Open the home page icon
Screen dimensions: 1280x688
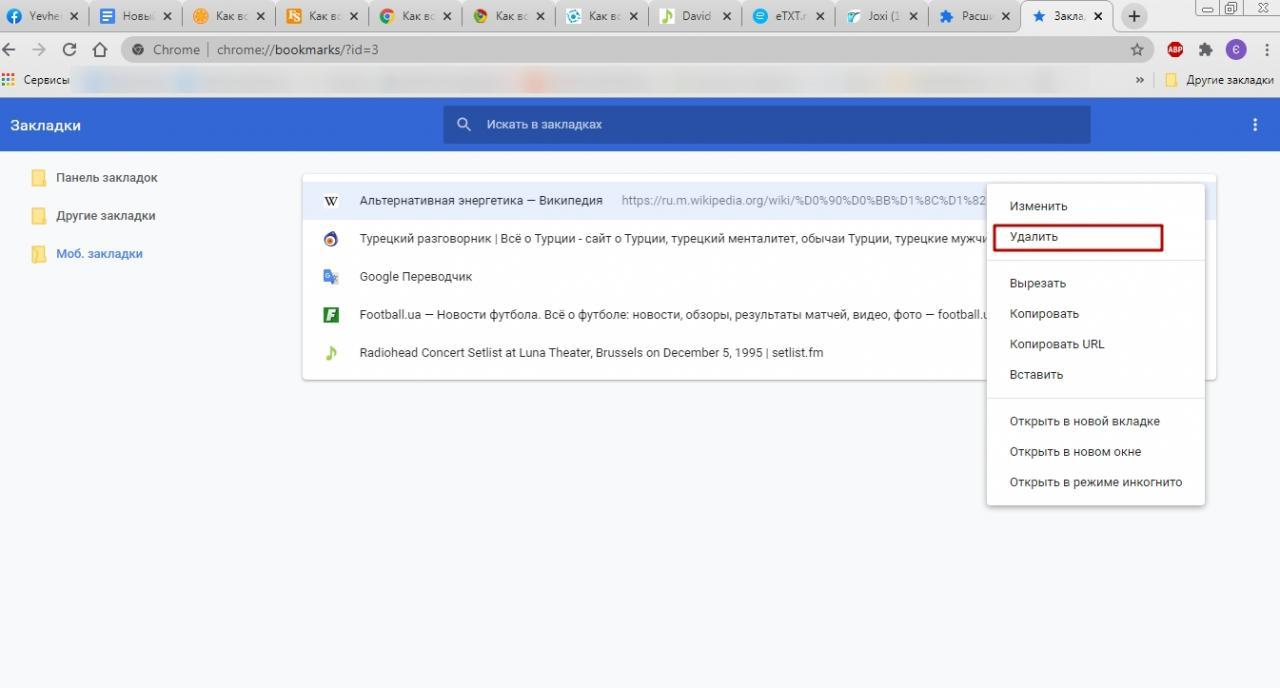click(x=100, y=50)
